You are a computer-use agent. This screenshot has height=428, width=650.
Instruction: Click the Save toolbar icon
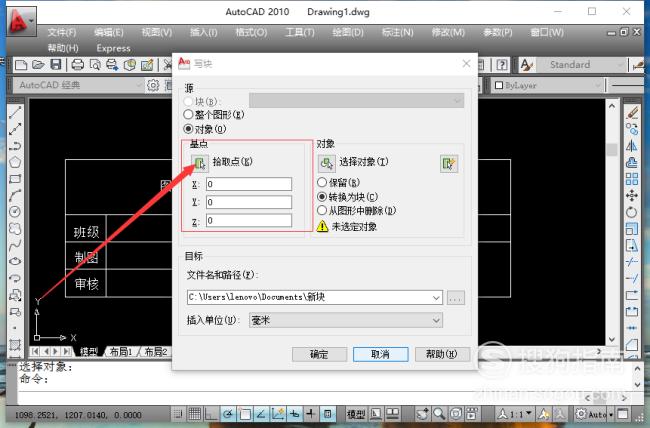[x=56, y=65]
